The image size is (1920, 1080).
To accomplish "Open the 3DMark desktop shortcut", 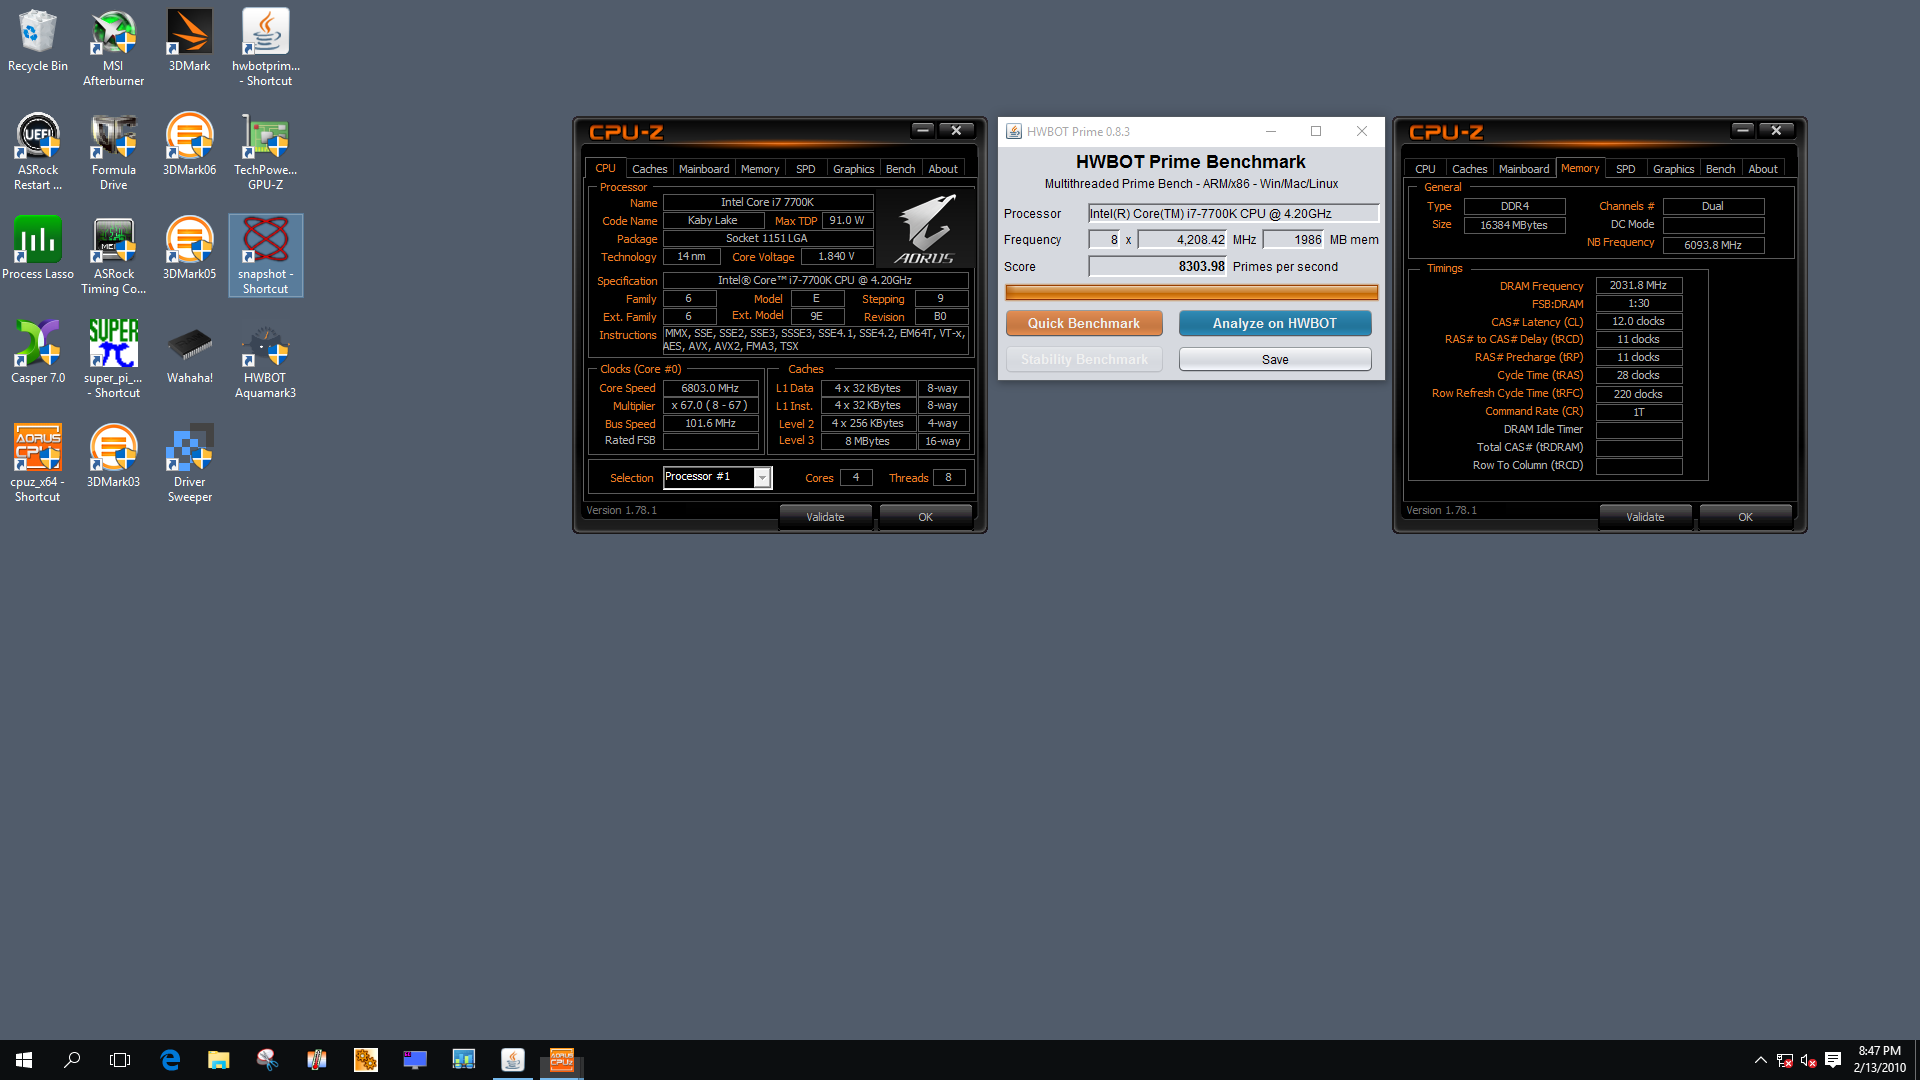I will coord(189,41).
